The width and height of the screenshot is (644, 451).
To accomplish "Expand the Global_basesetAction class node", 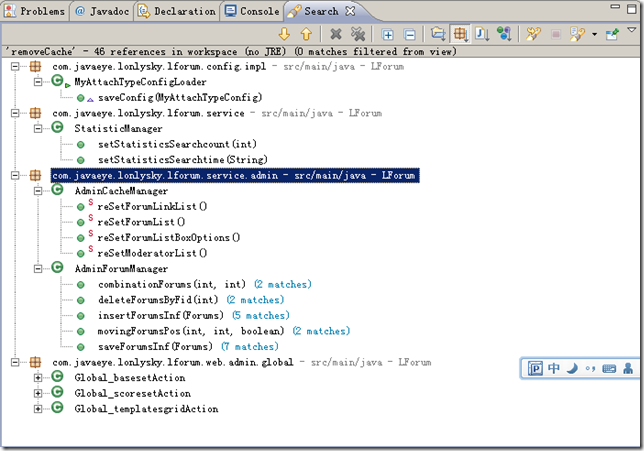I will coord(38,378).
